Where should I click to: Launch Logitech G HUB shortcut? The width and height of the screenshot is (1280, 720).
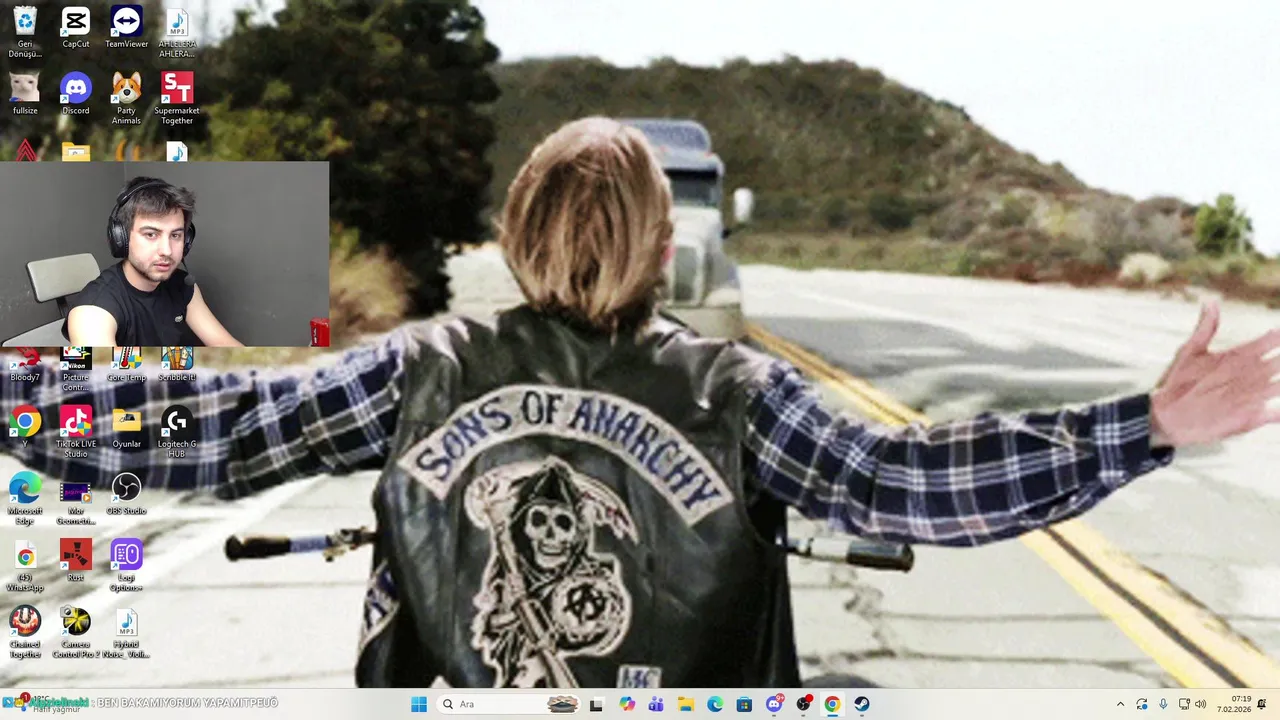[177, 431]
